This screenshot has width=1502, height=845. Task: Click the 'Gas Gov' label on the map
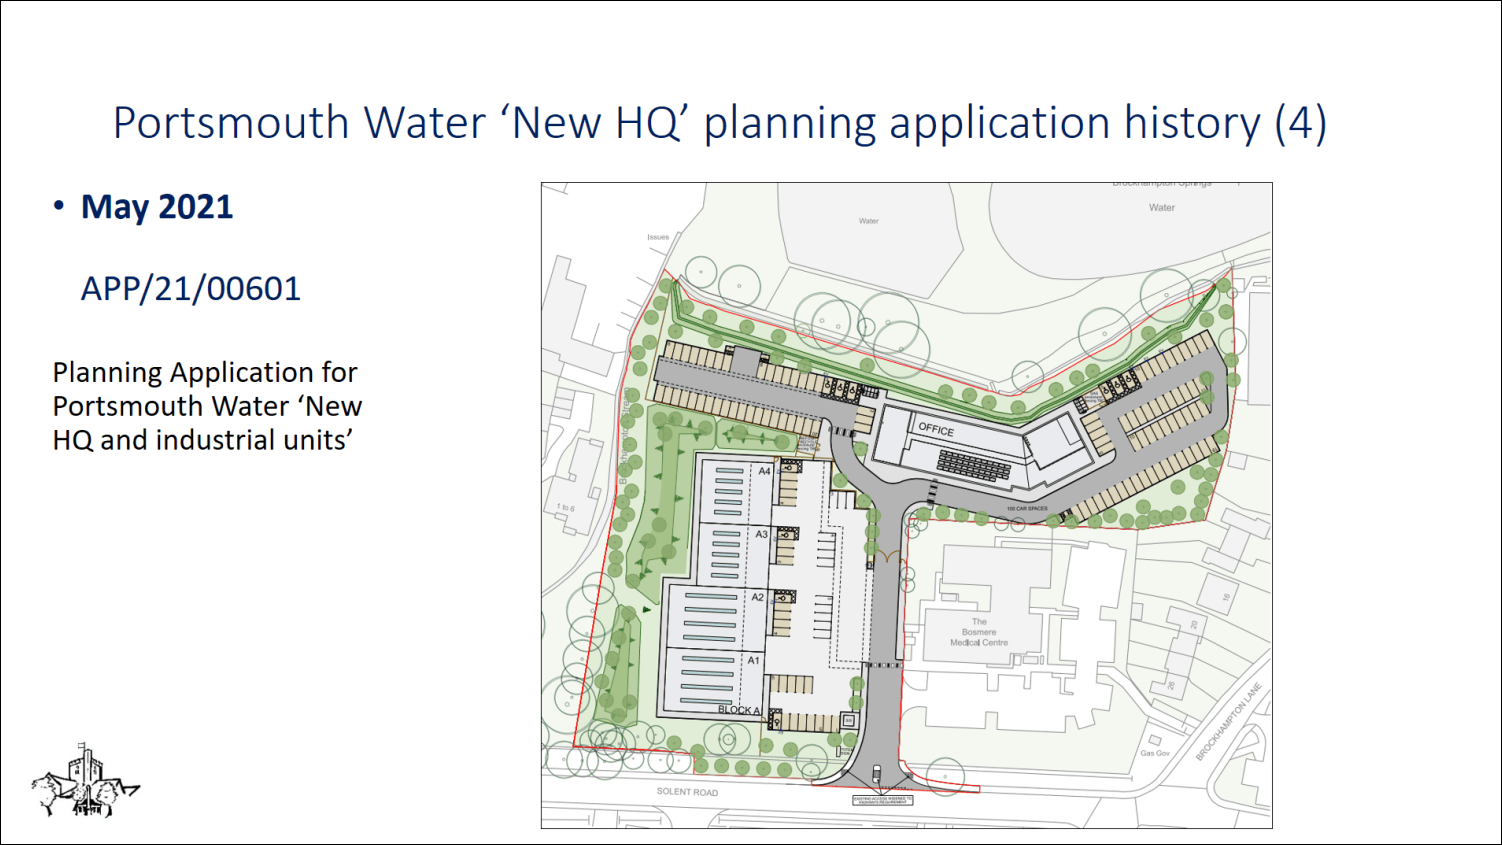pos(1155,753)
